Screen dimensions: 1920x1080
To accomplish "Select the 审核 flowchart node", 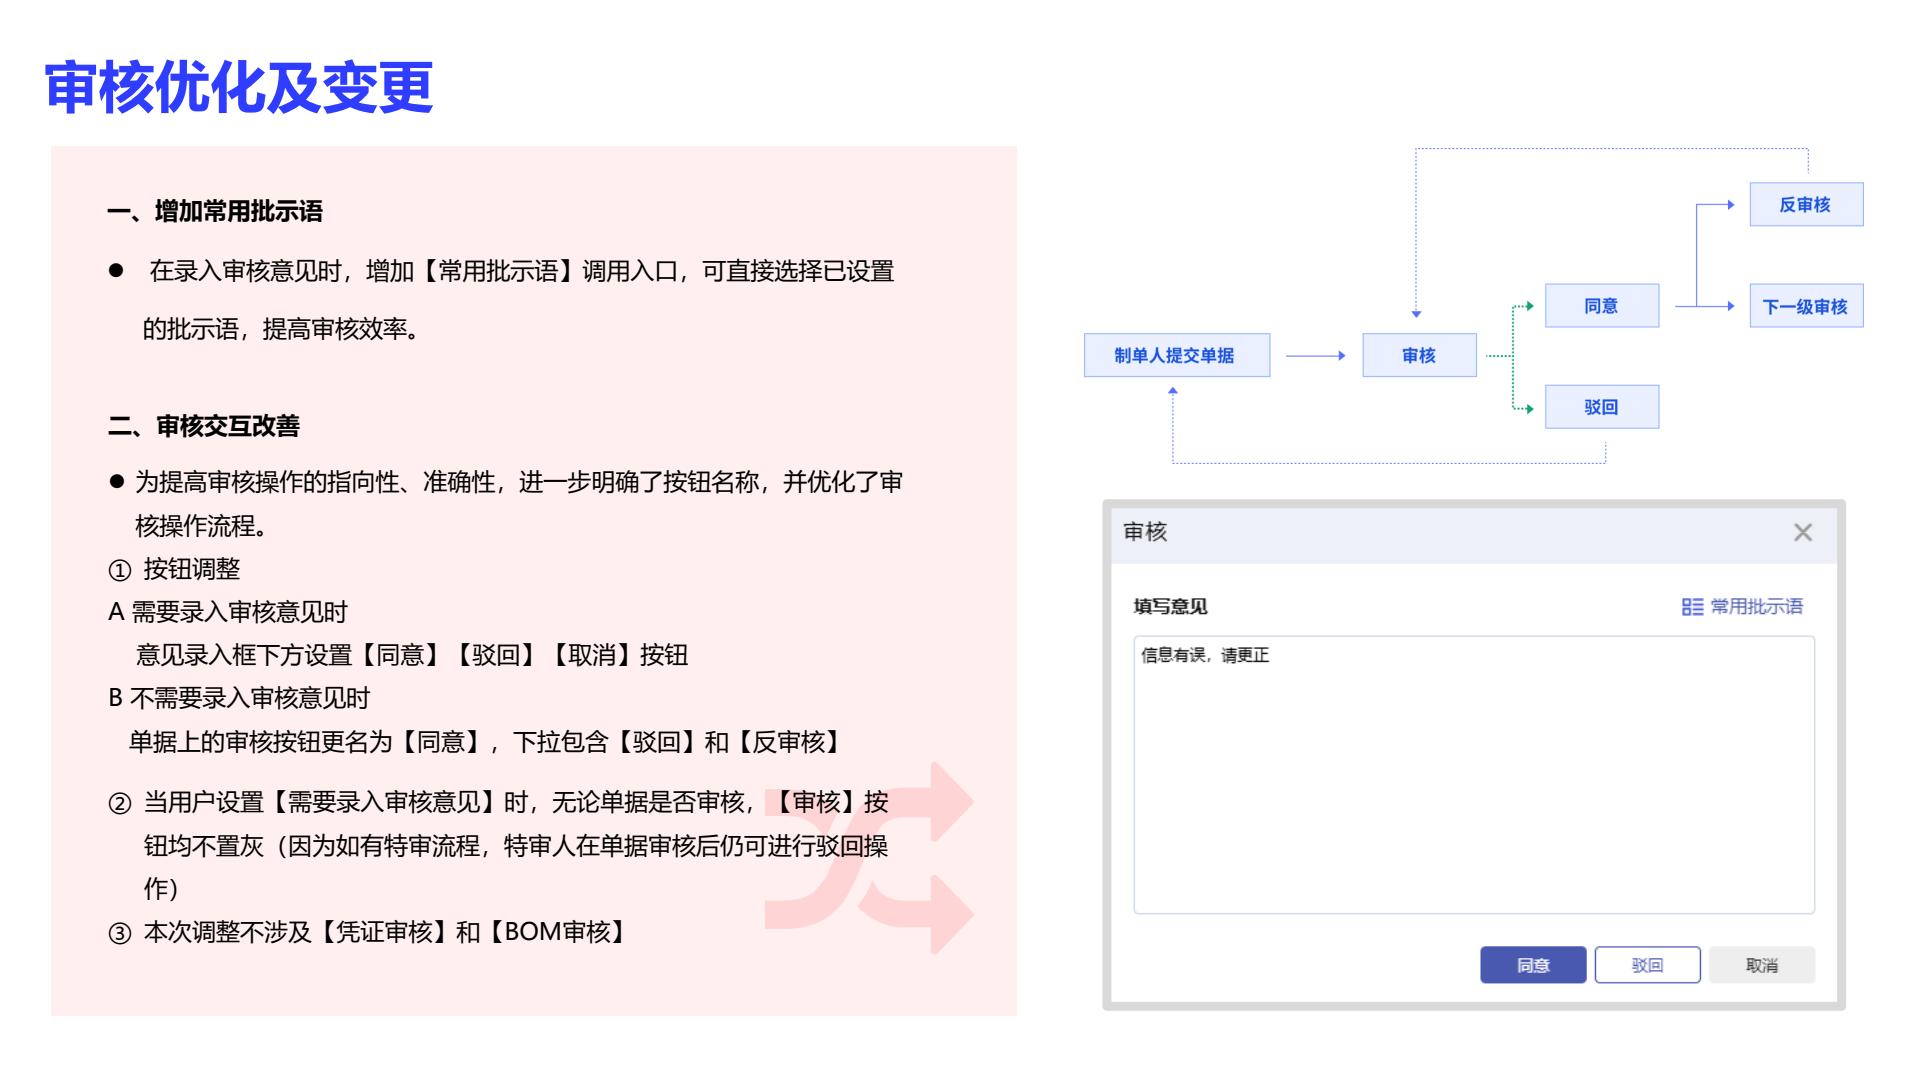I will click(1418, 355).
